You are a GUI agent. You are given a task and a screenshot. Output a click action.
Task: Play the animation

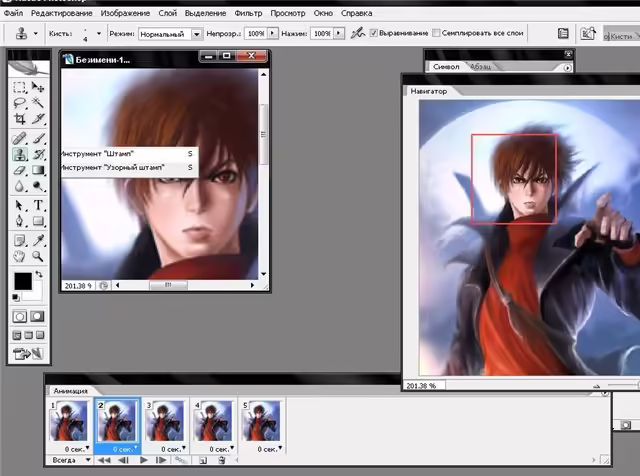(144, 460)
